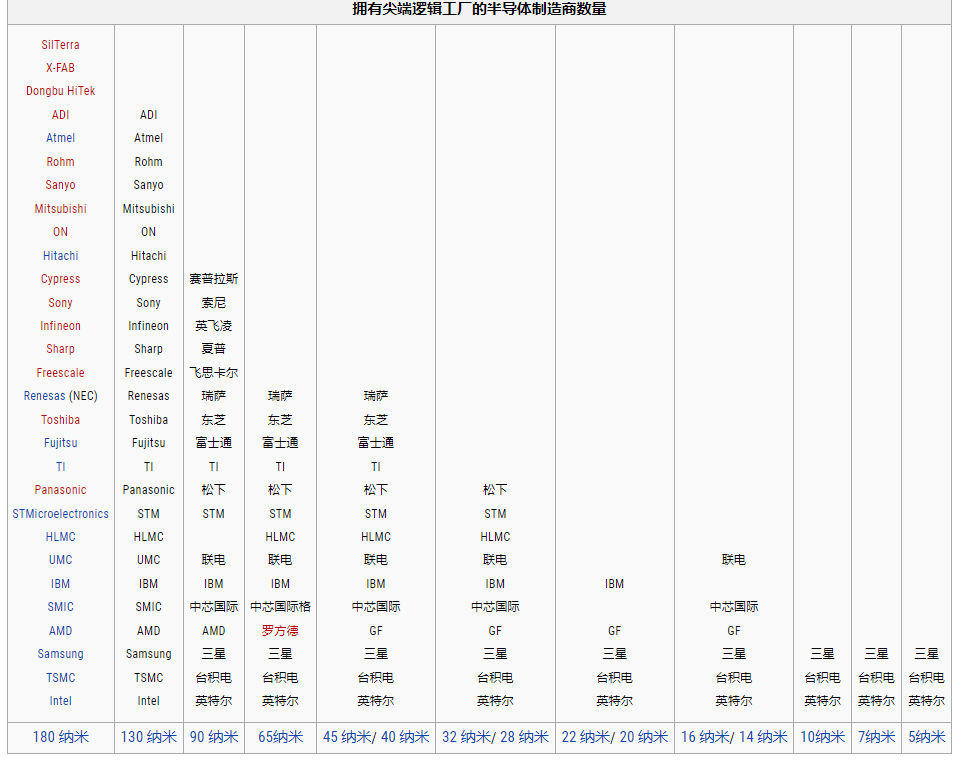The image size is (976, 768).
Task: Click the blue UMC link
Action: tap(60, 560)
